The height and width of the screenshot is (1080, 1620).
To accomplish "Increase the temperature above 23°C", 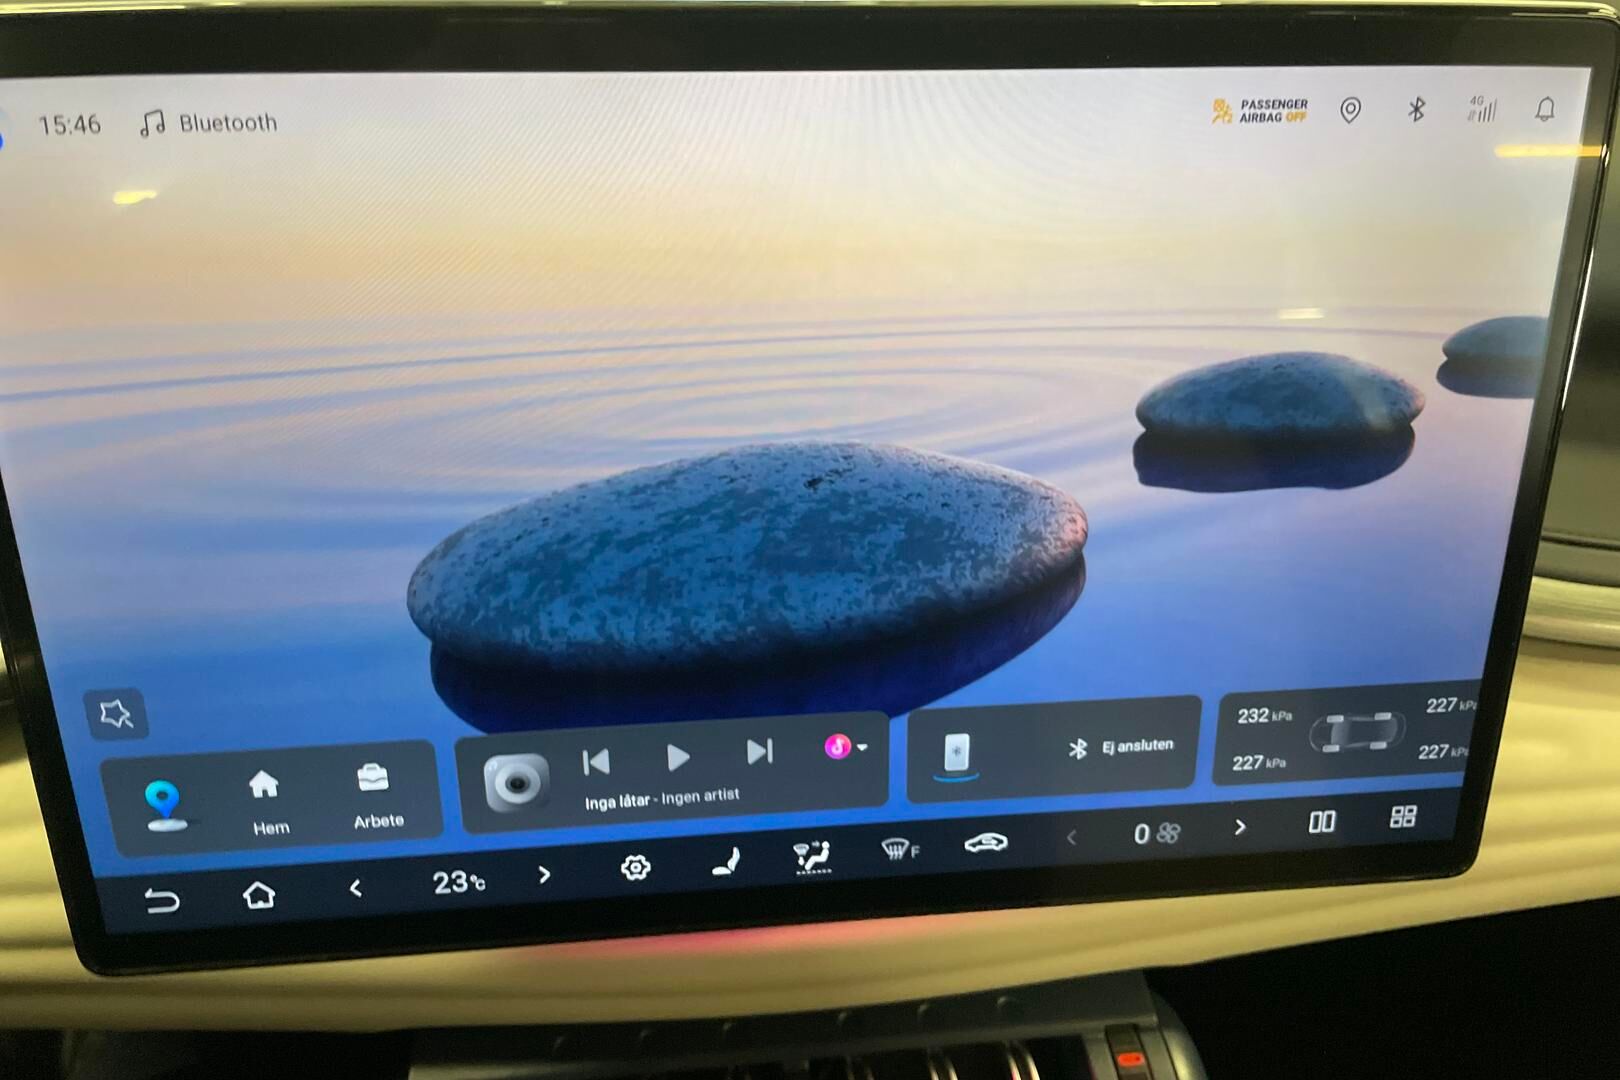I will point(544,875).
